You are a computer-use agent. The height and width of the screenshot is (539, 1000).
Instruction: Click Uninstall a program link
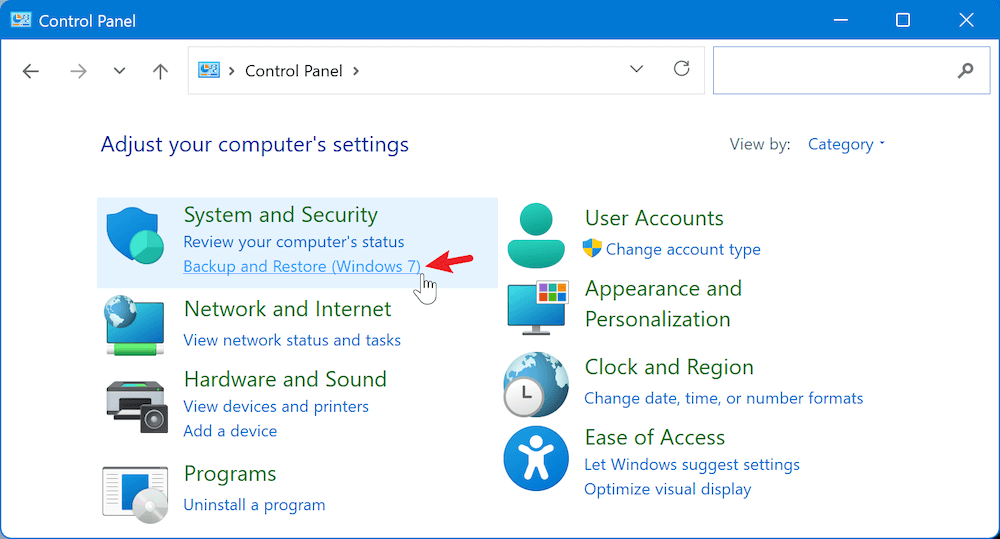click(x=254, y=505)
